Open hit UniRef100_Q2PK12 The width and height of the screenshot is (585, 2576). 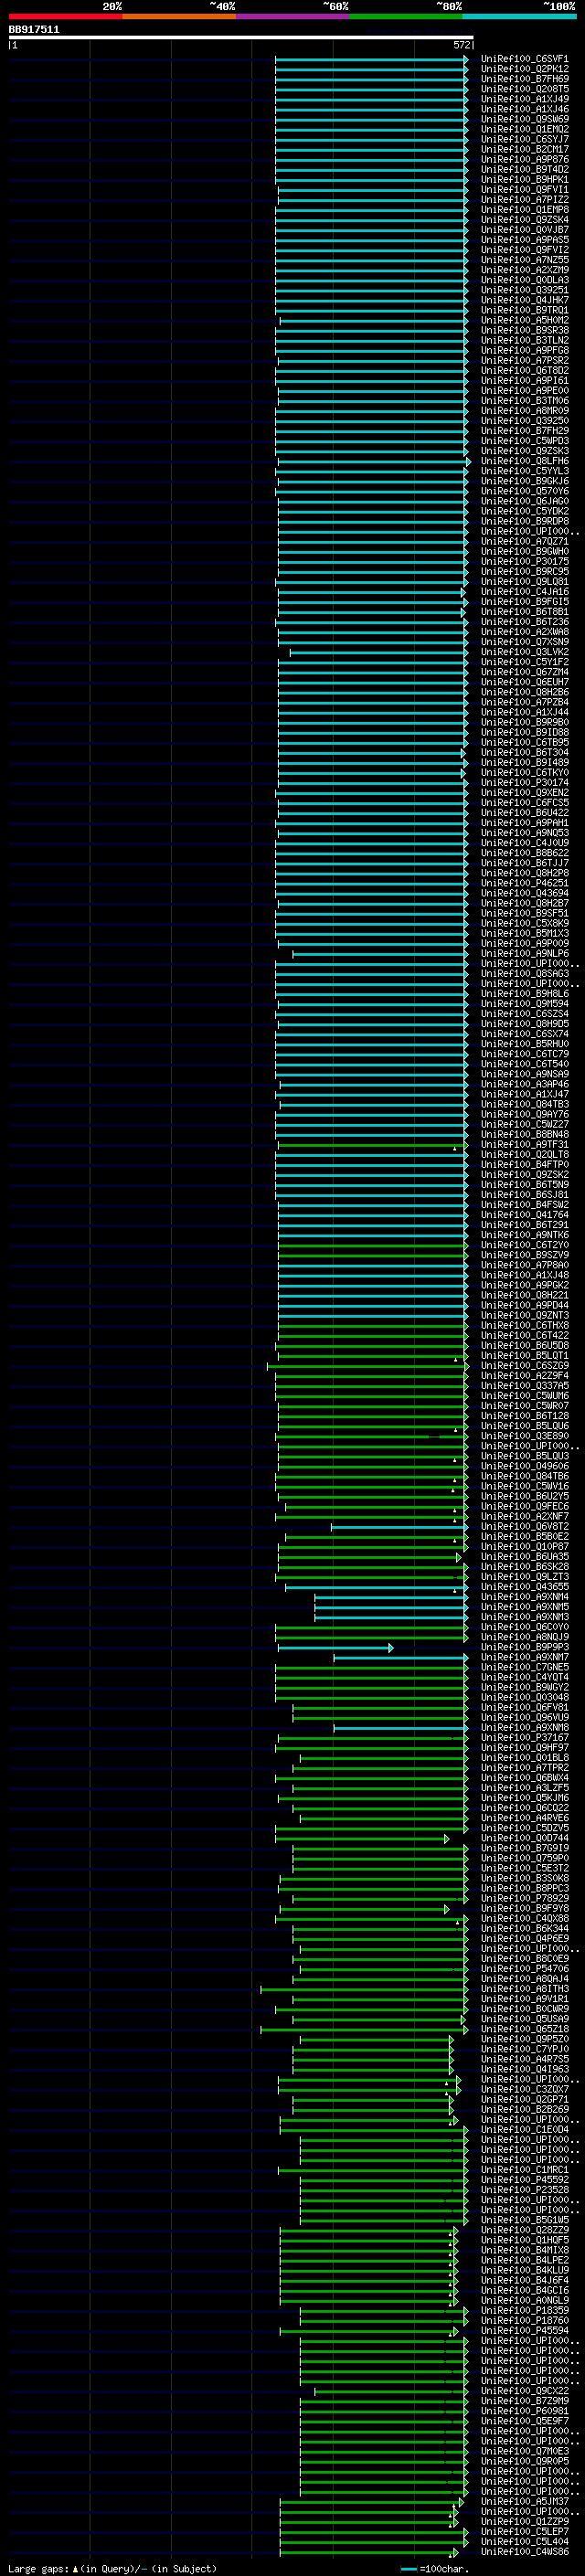(x=525, y=69)
